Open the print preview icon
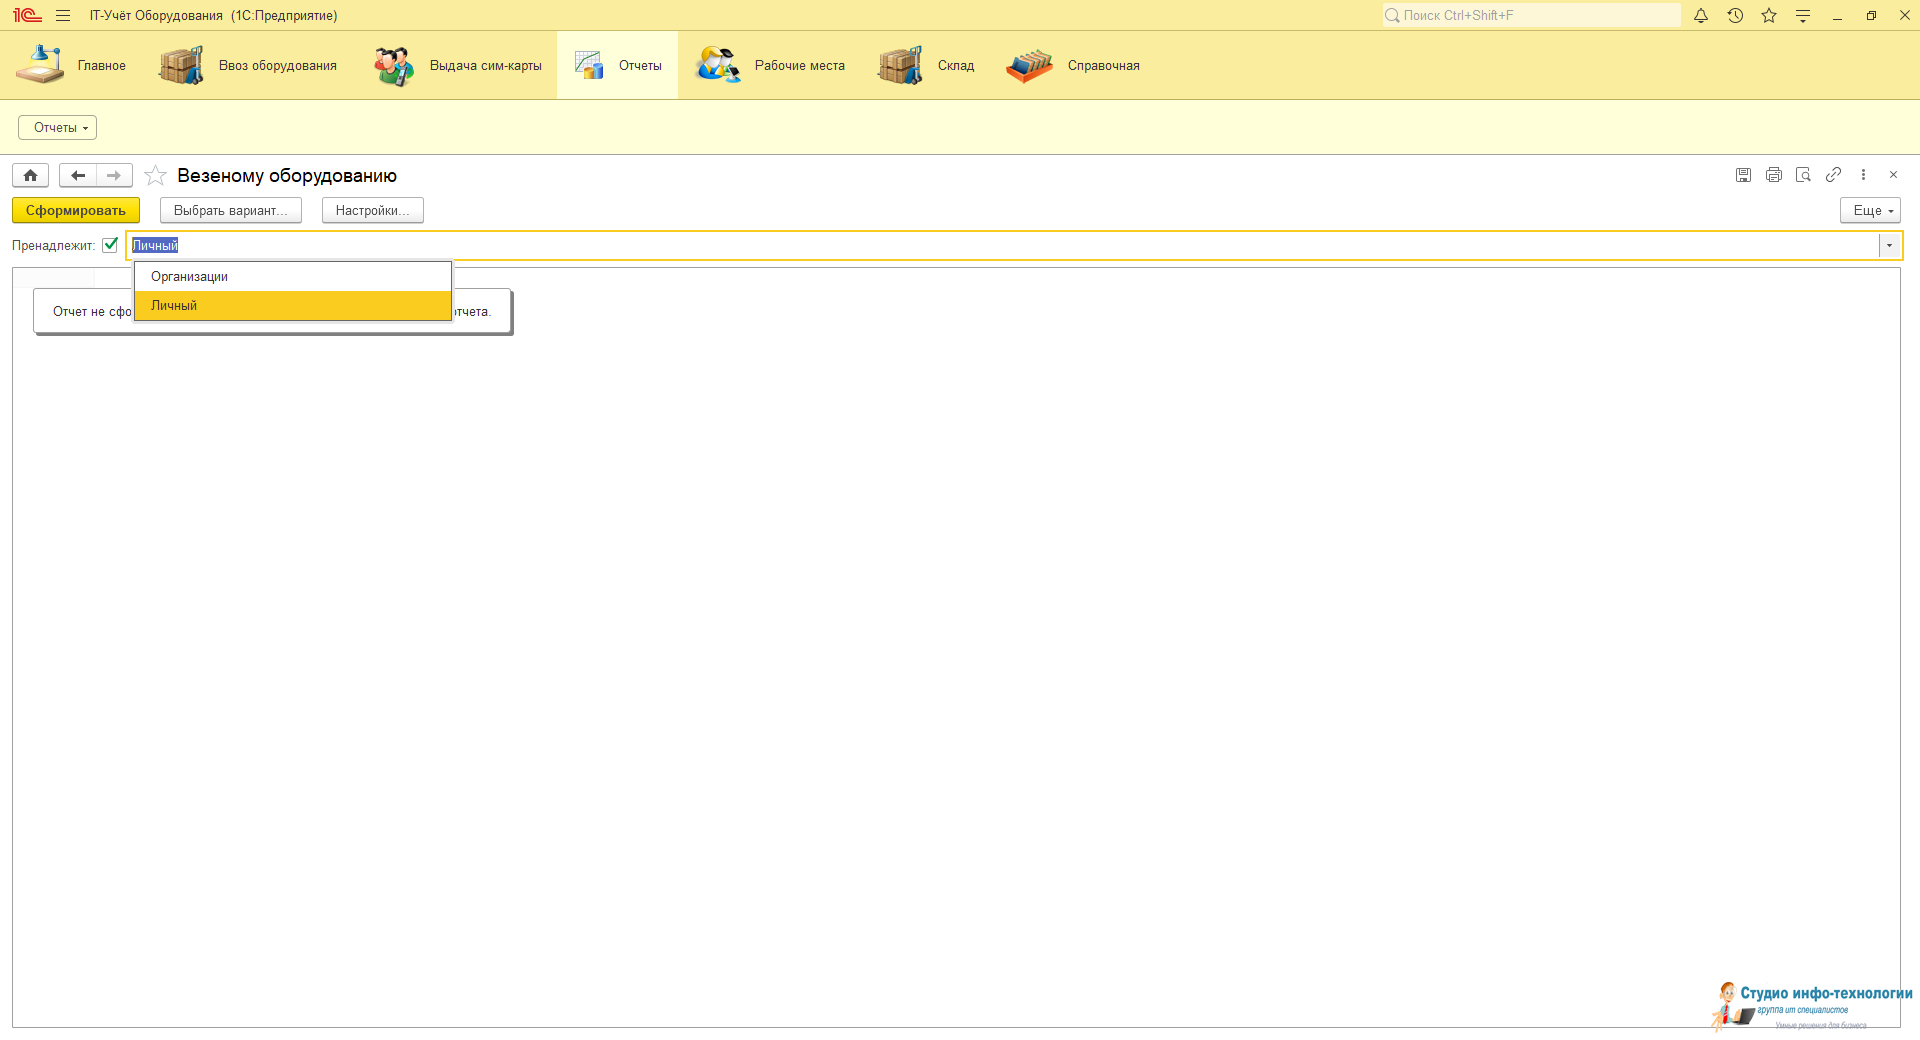This screenshot has width=1920, height=1040. [1803, 175]
